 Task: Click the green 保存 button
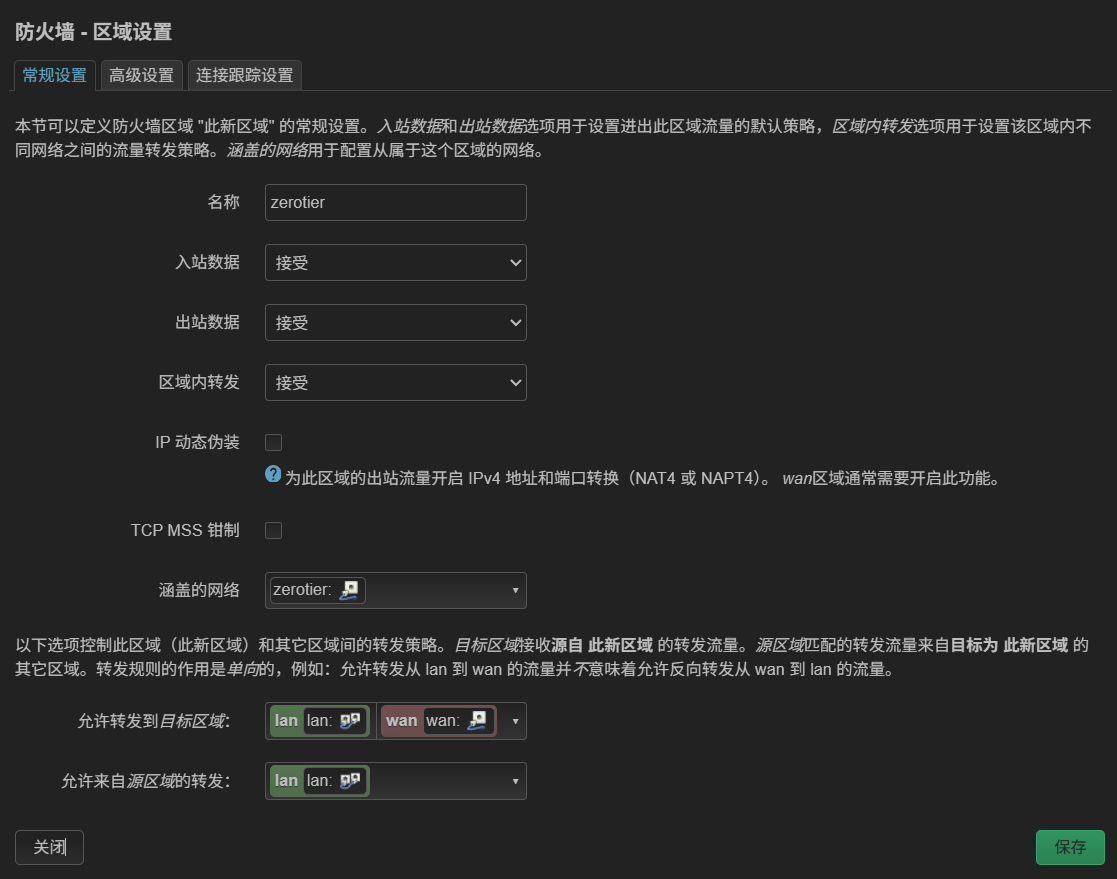1070,847
